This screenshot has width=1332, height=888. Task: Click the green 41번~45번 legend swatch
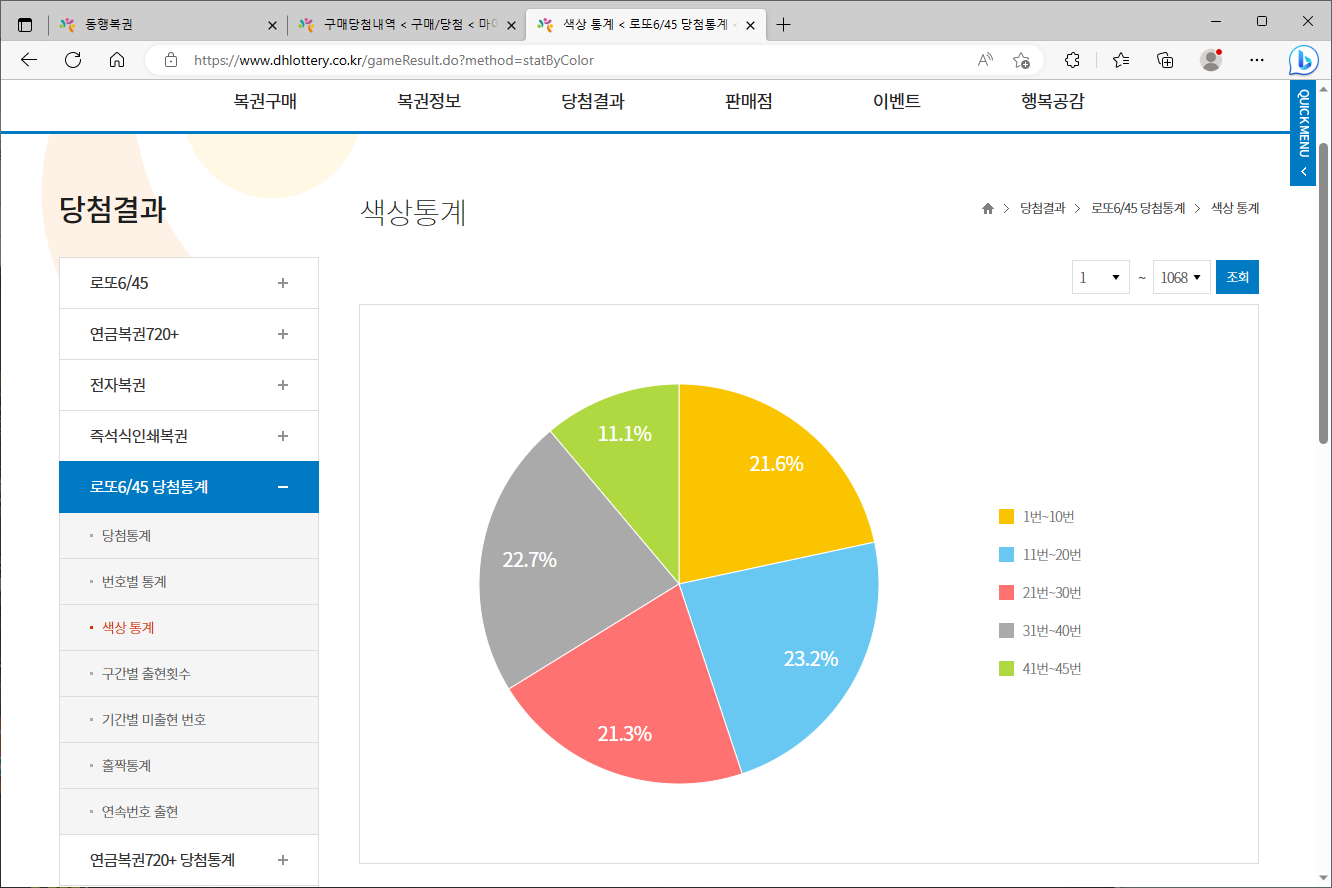pyautogui.click(x=1006, y=668)
